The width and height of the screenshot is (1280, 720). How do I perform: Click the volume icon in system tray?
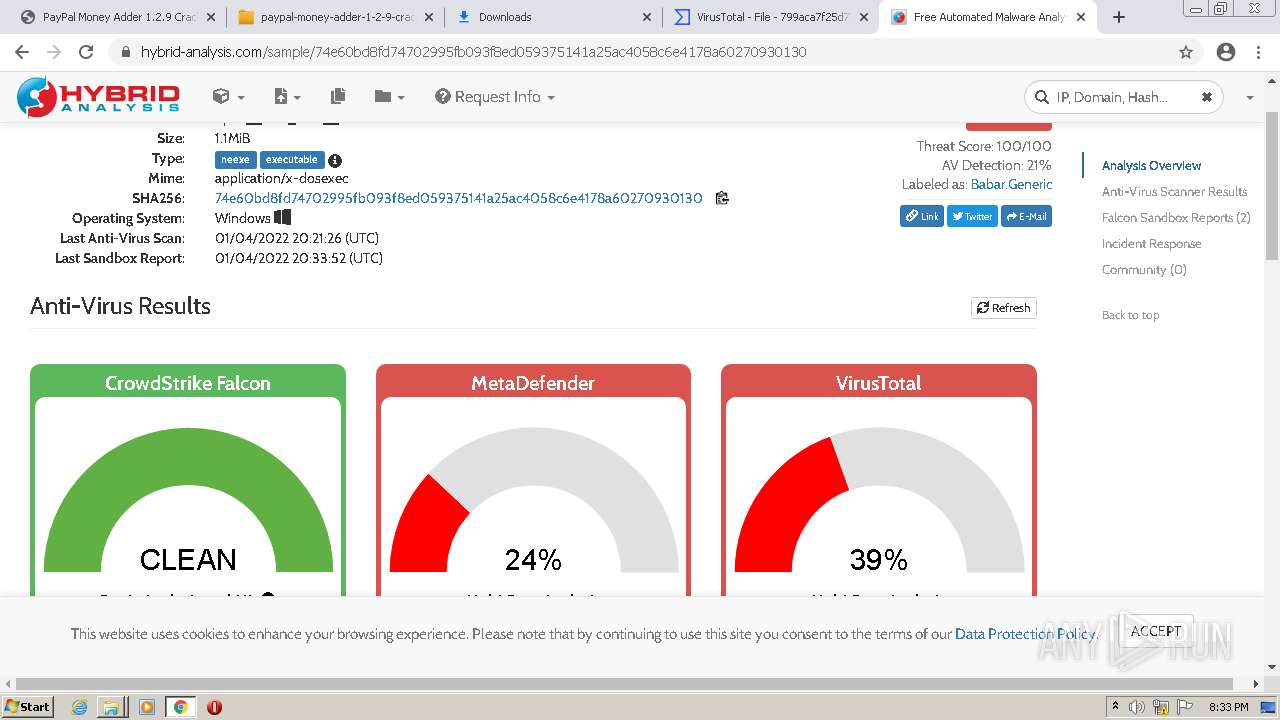[x=1137, y=707]
